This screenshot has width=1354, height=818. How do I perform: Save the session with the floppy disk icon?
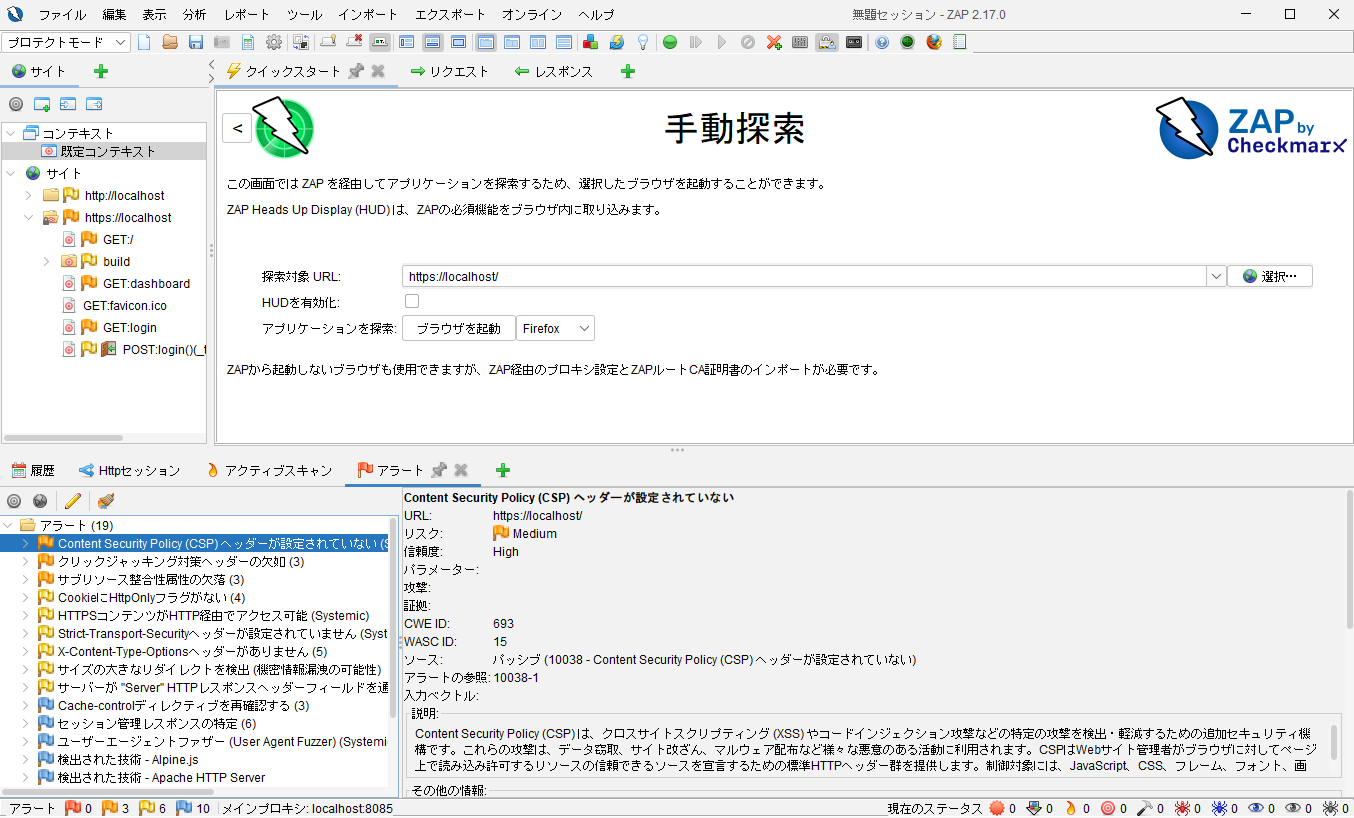[196, 42]
